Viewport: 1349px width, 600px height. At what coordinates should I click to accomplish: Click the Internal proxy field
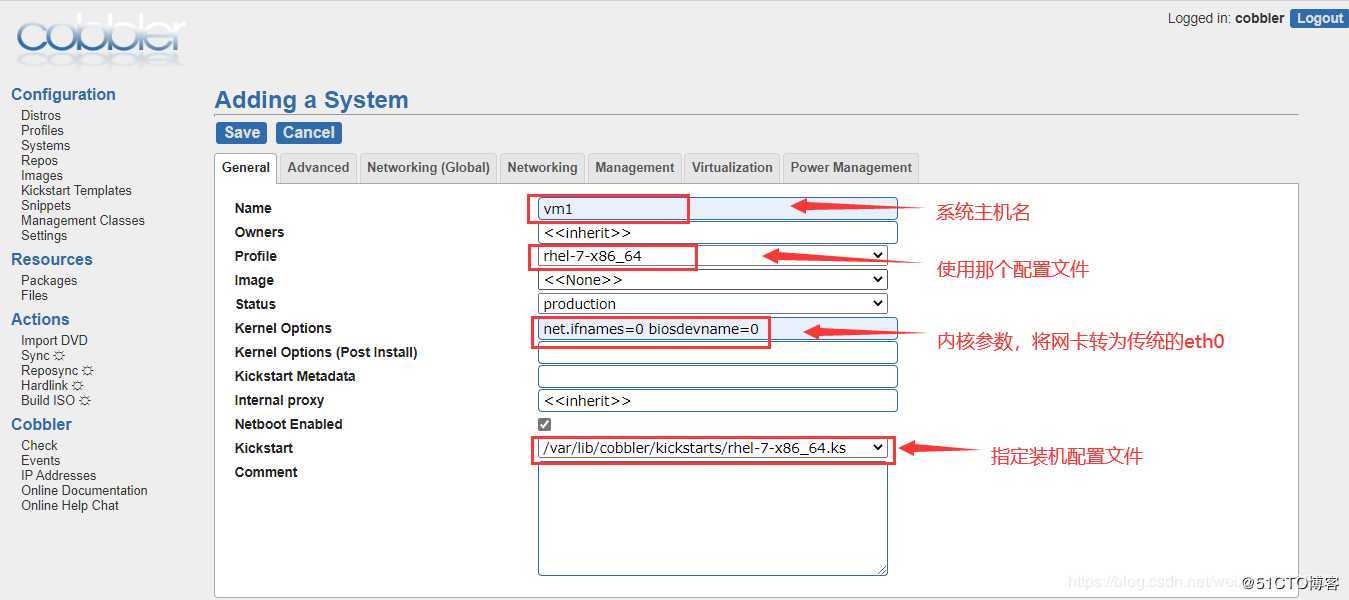pos(718,401)
